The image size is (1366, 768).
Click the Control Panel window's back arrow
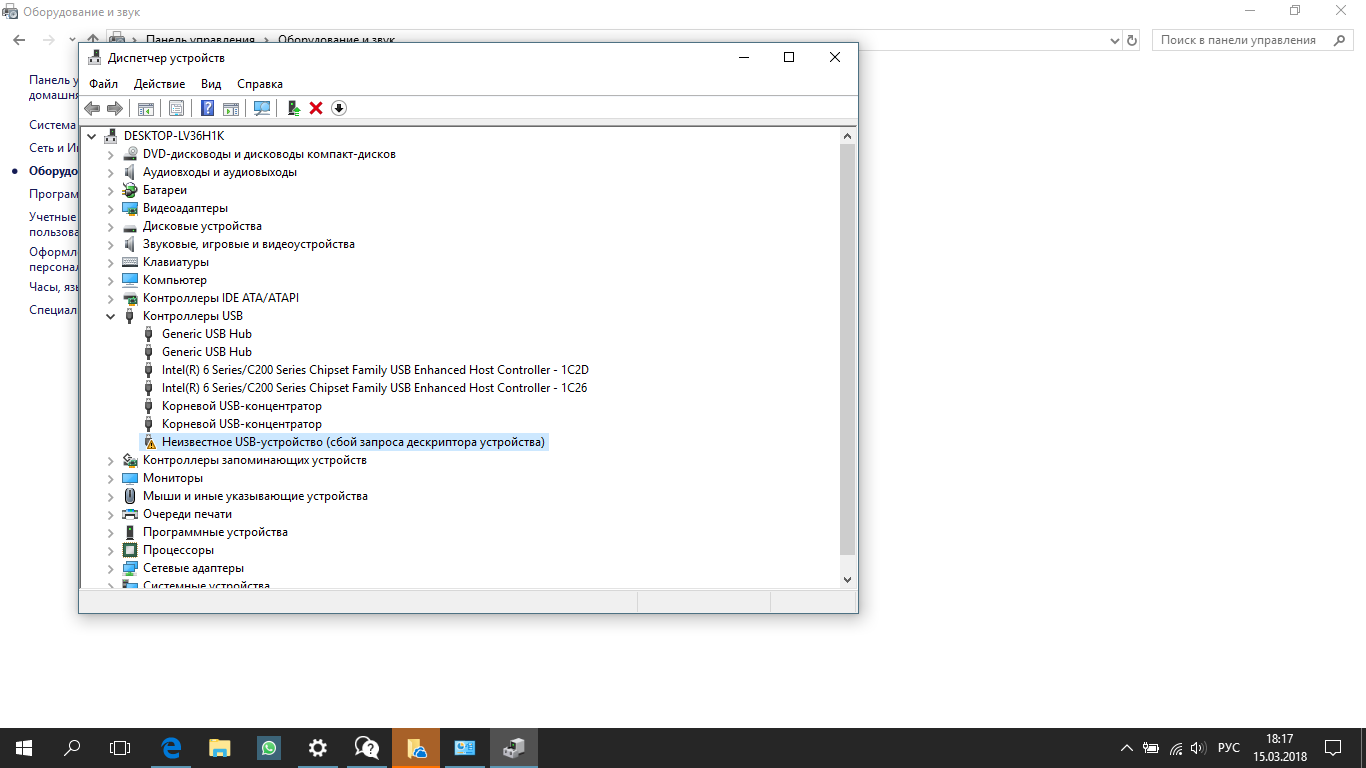(x=19, y=40)
